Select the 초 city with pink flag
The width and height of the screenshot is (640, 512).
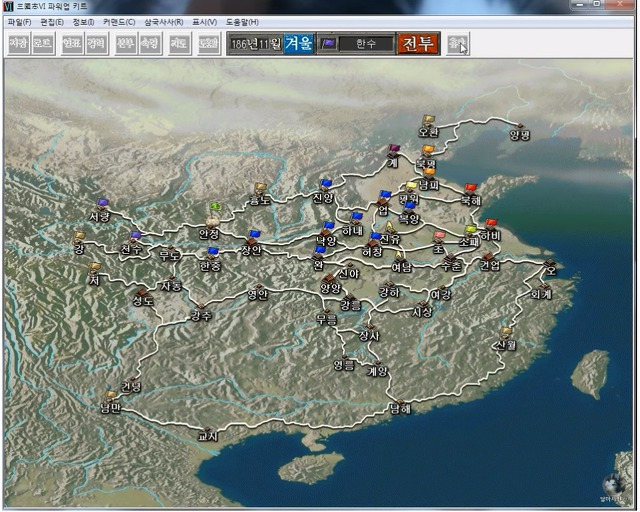tap(439, 243)
